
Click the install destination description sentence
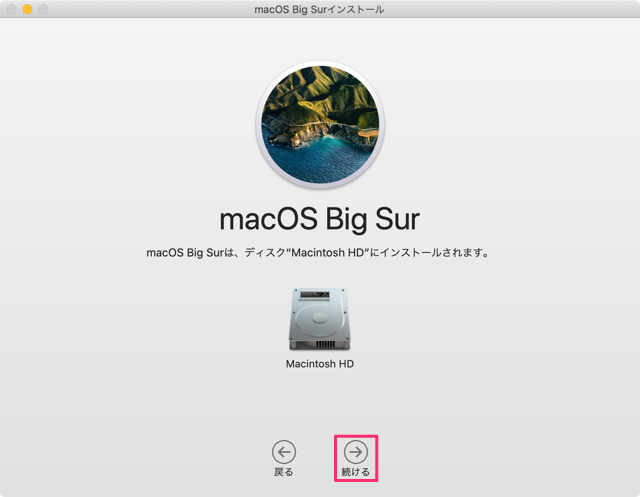318,253
